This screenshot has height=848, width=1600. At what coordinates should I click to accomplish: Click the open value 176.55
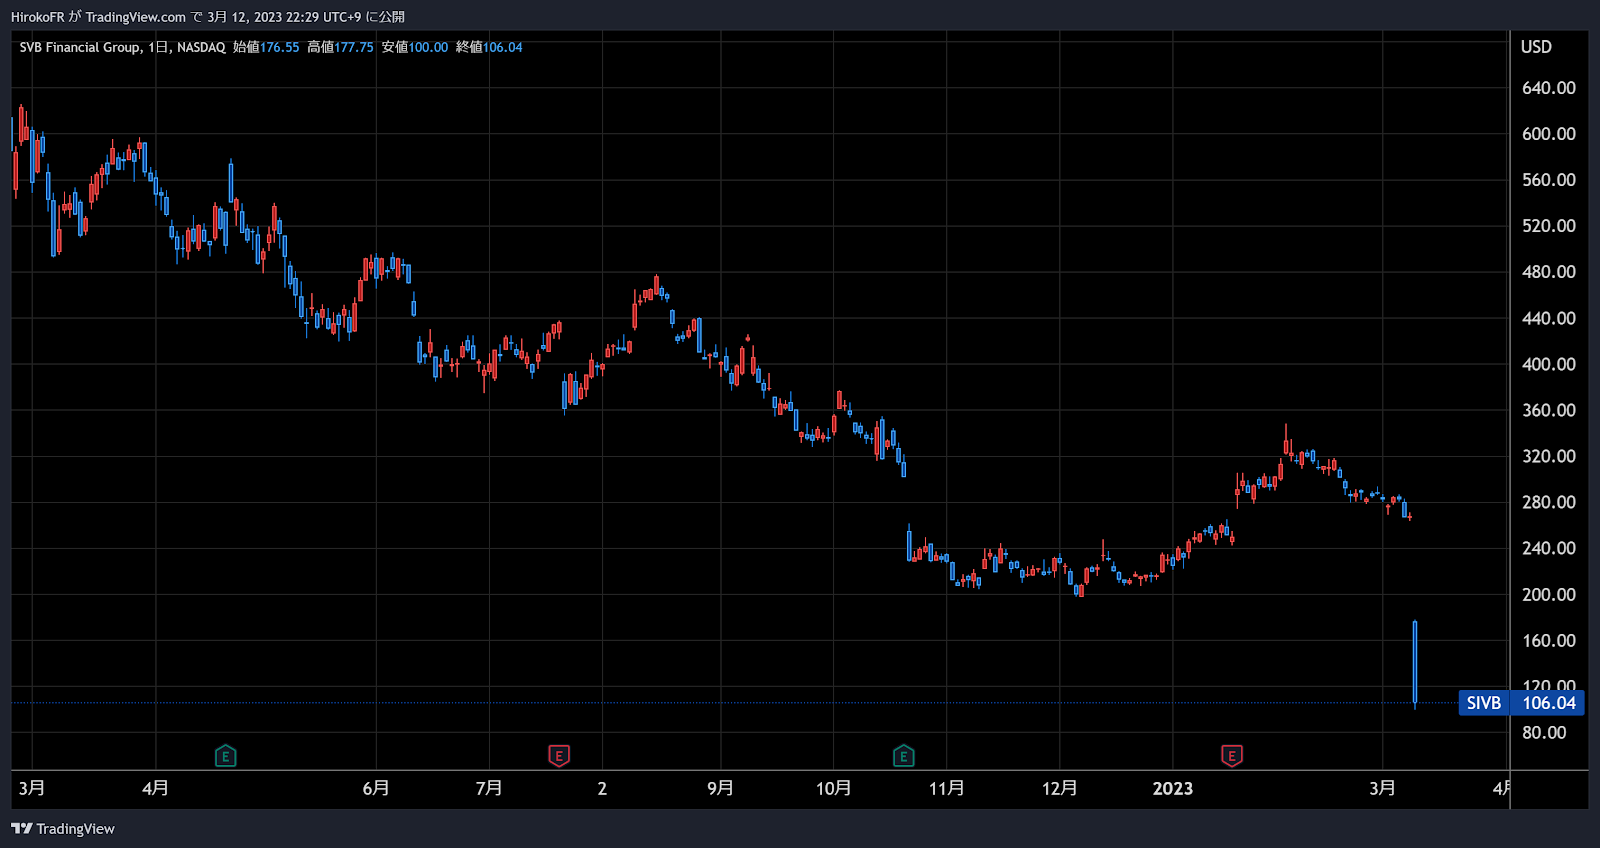tap(280, 47)
